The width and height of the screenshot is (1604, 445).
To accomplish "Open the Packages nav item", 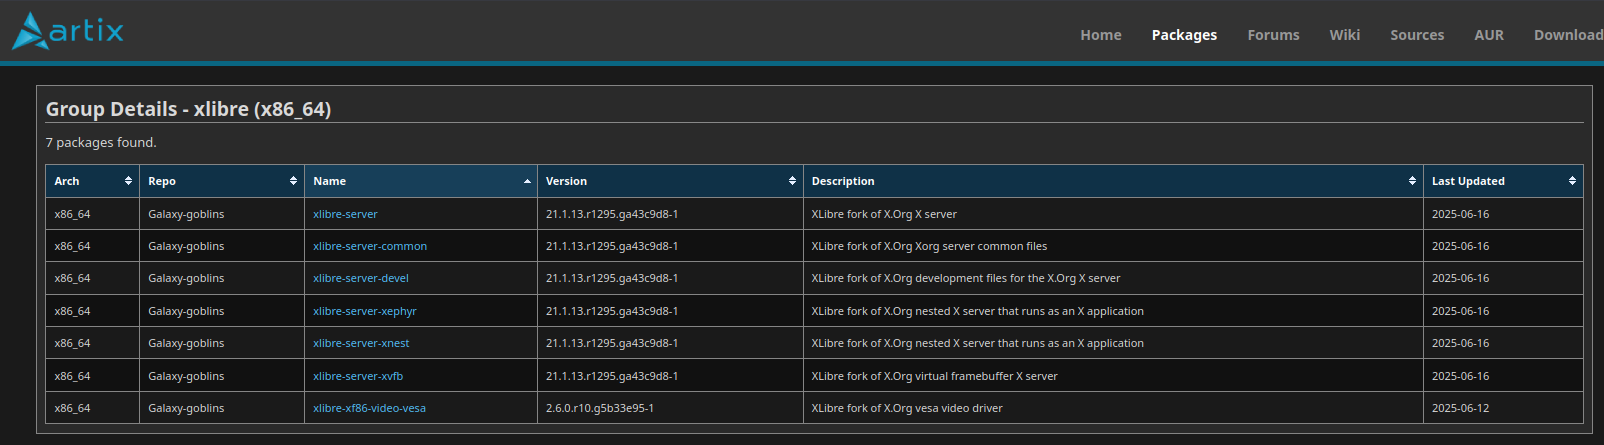I will point(1184,35).
